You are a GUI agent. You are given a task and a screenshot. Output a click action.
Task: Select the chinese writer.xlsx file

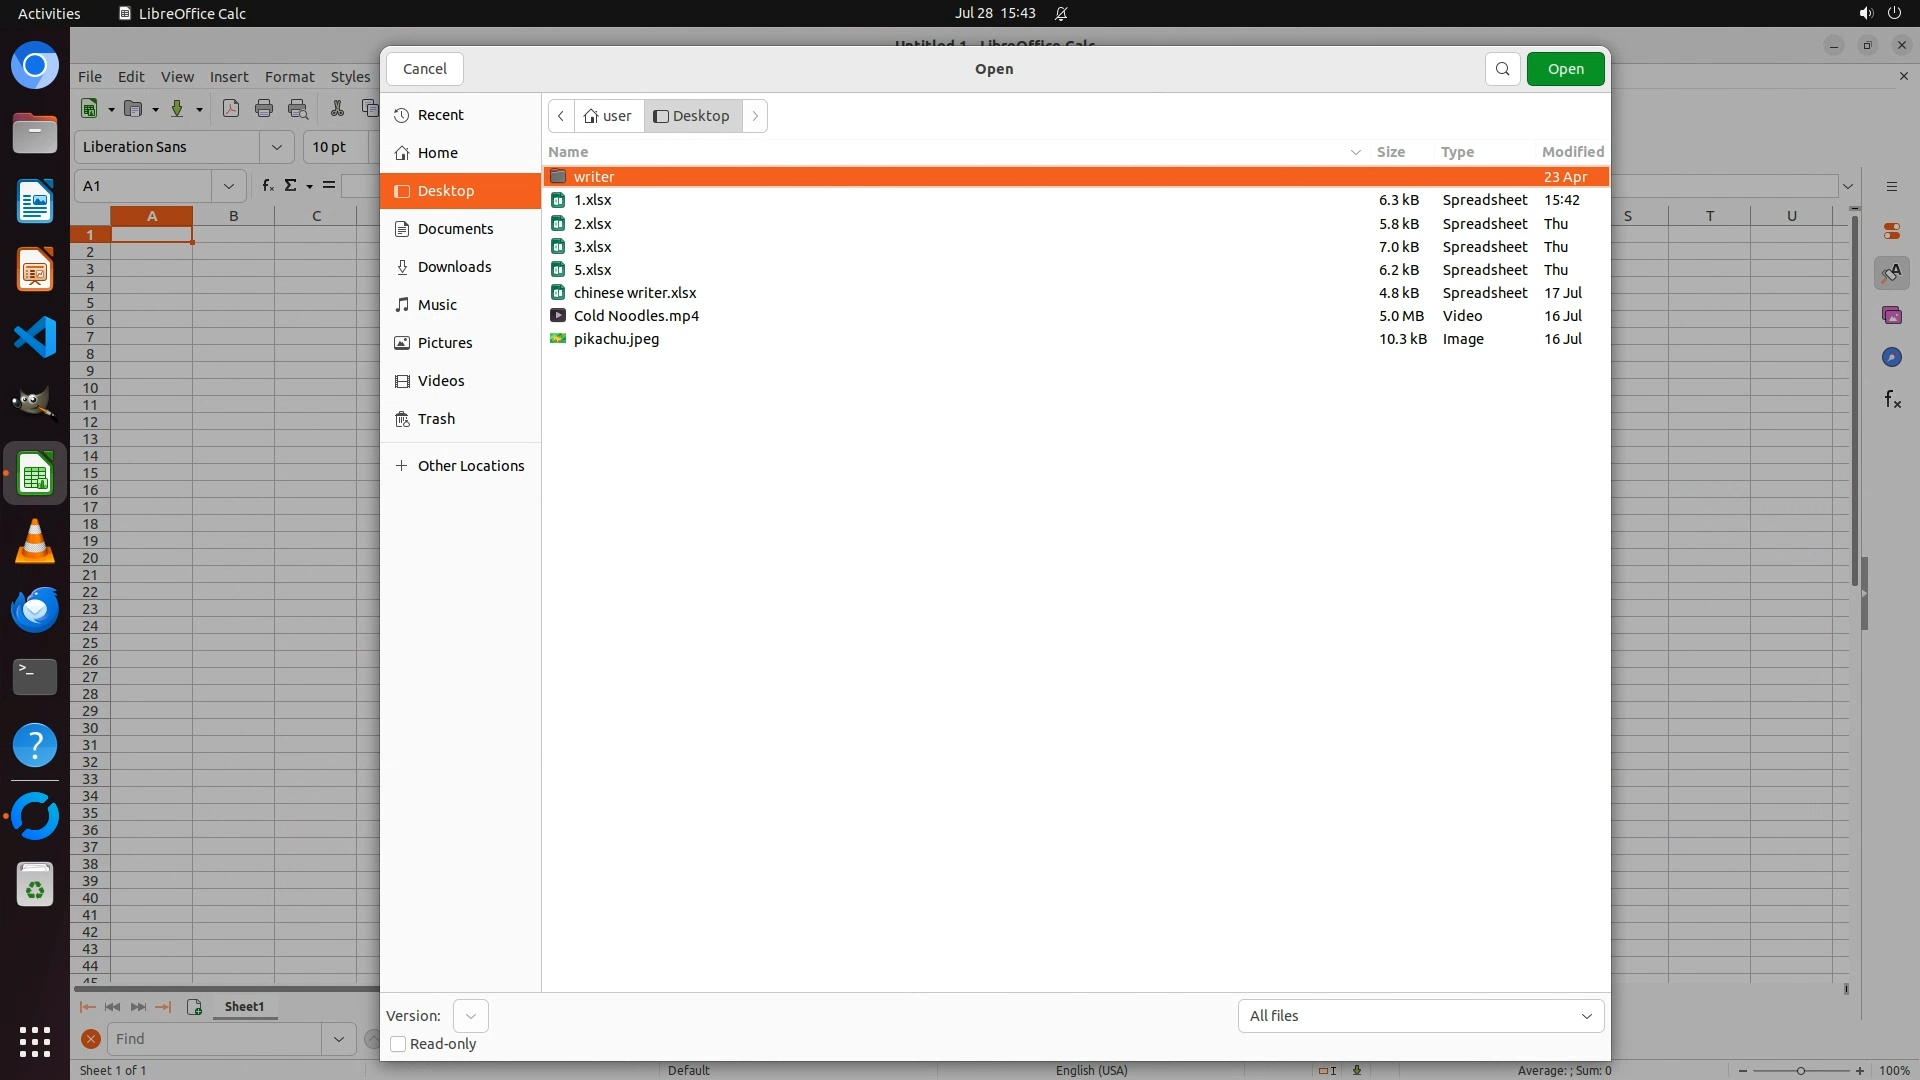tap(634, 293)
